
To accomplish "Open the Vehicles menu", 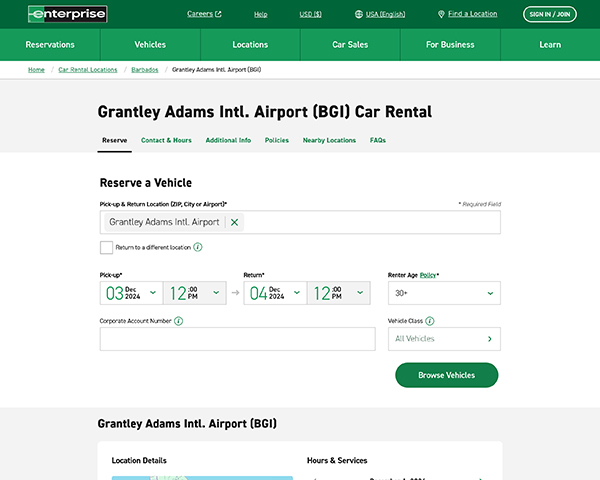I will tap(150, 45).
